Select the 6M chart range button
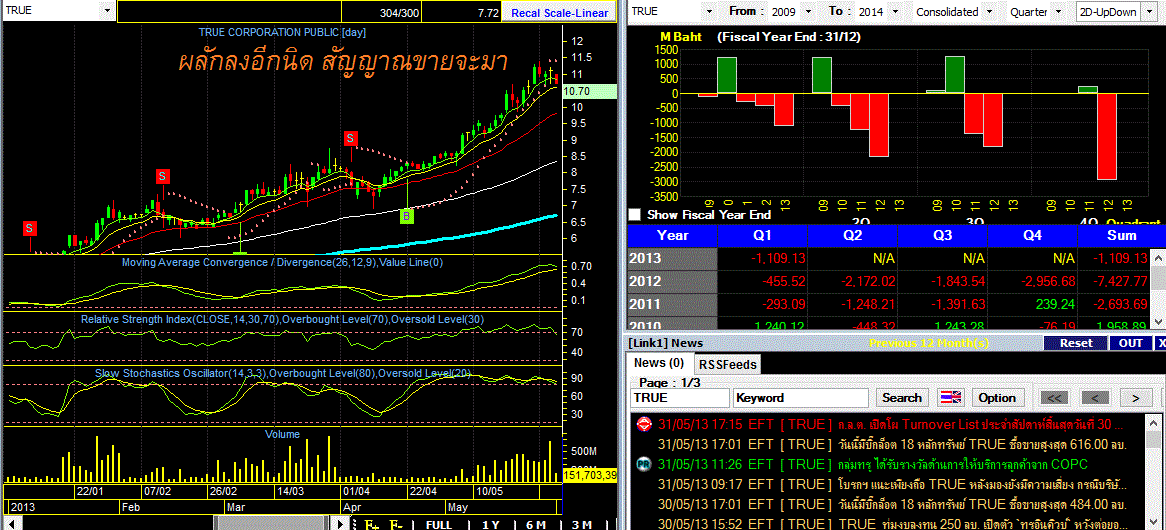 (x=535, y=524)
